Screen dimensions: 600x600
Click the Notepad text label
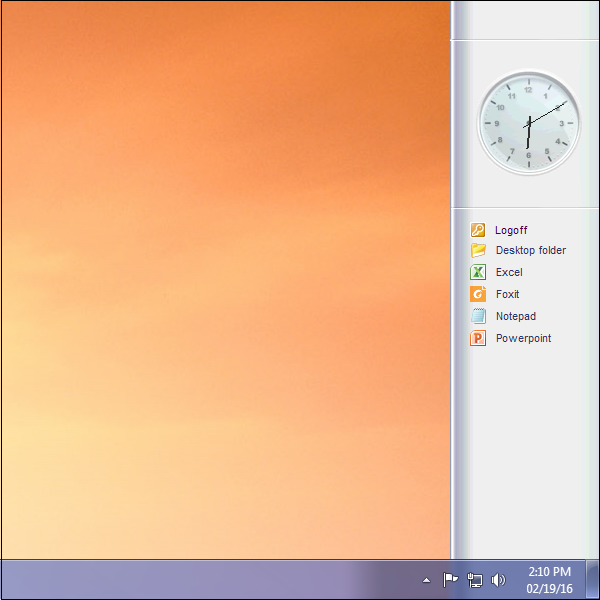(x=516, y=316)
